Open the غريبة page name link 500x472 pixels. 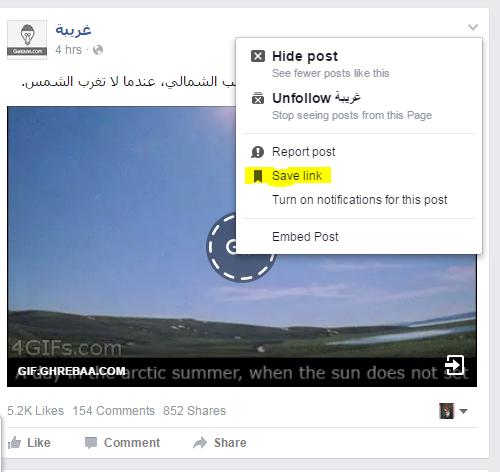click(73, 30)
